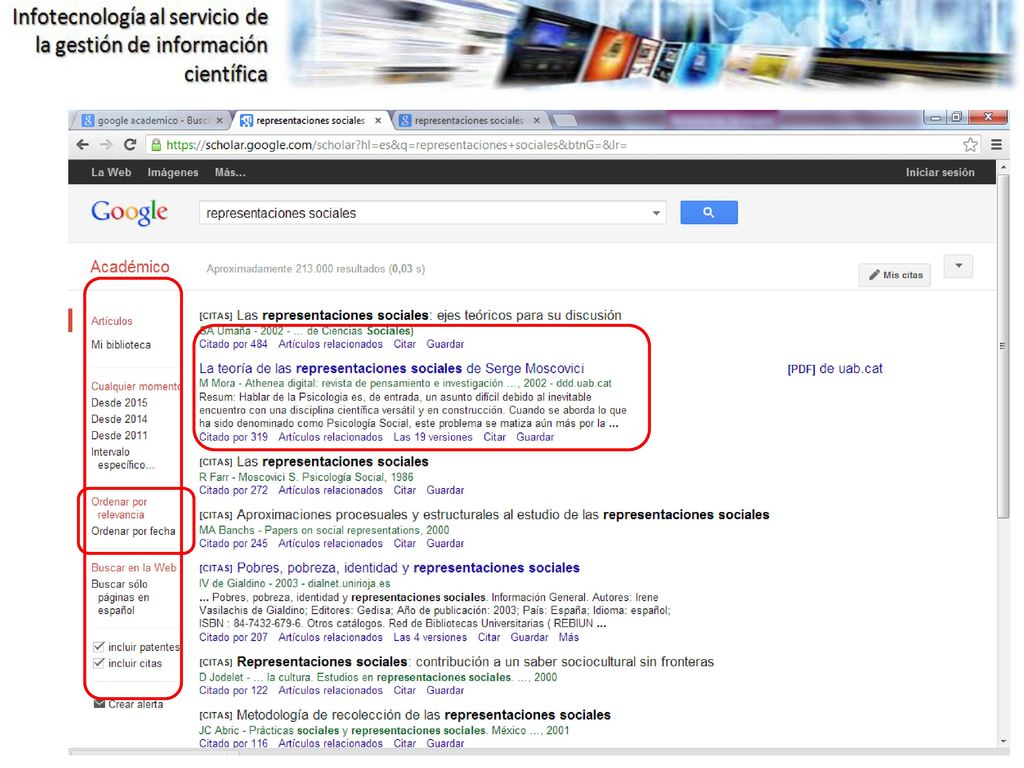The height and width of the screenshot is (768, 1024).
Task: Click 'Citado por 319' link
Action: [233, 437]
